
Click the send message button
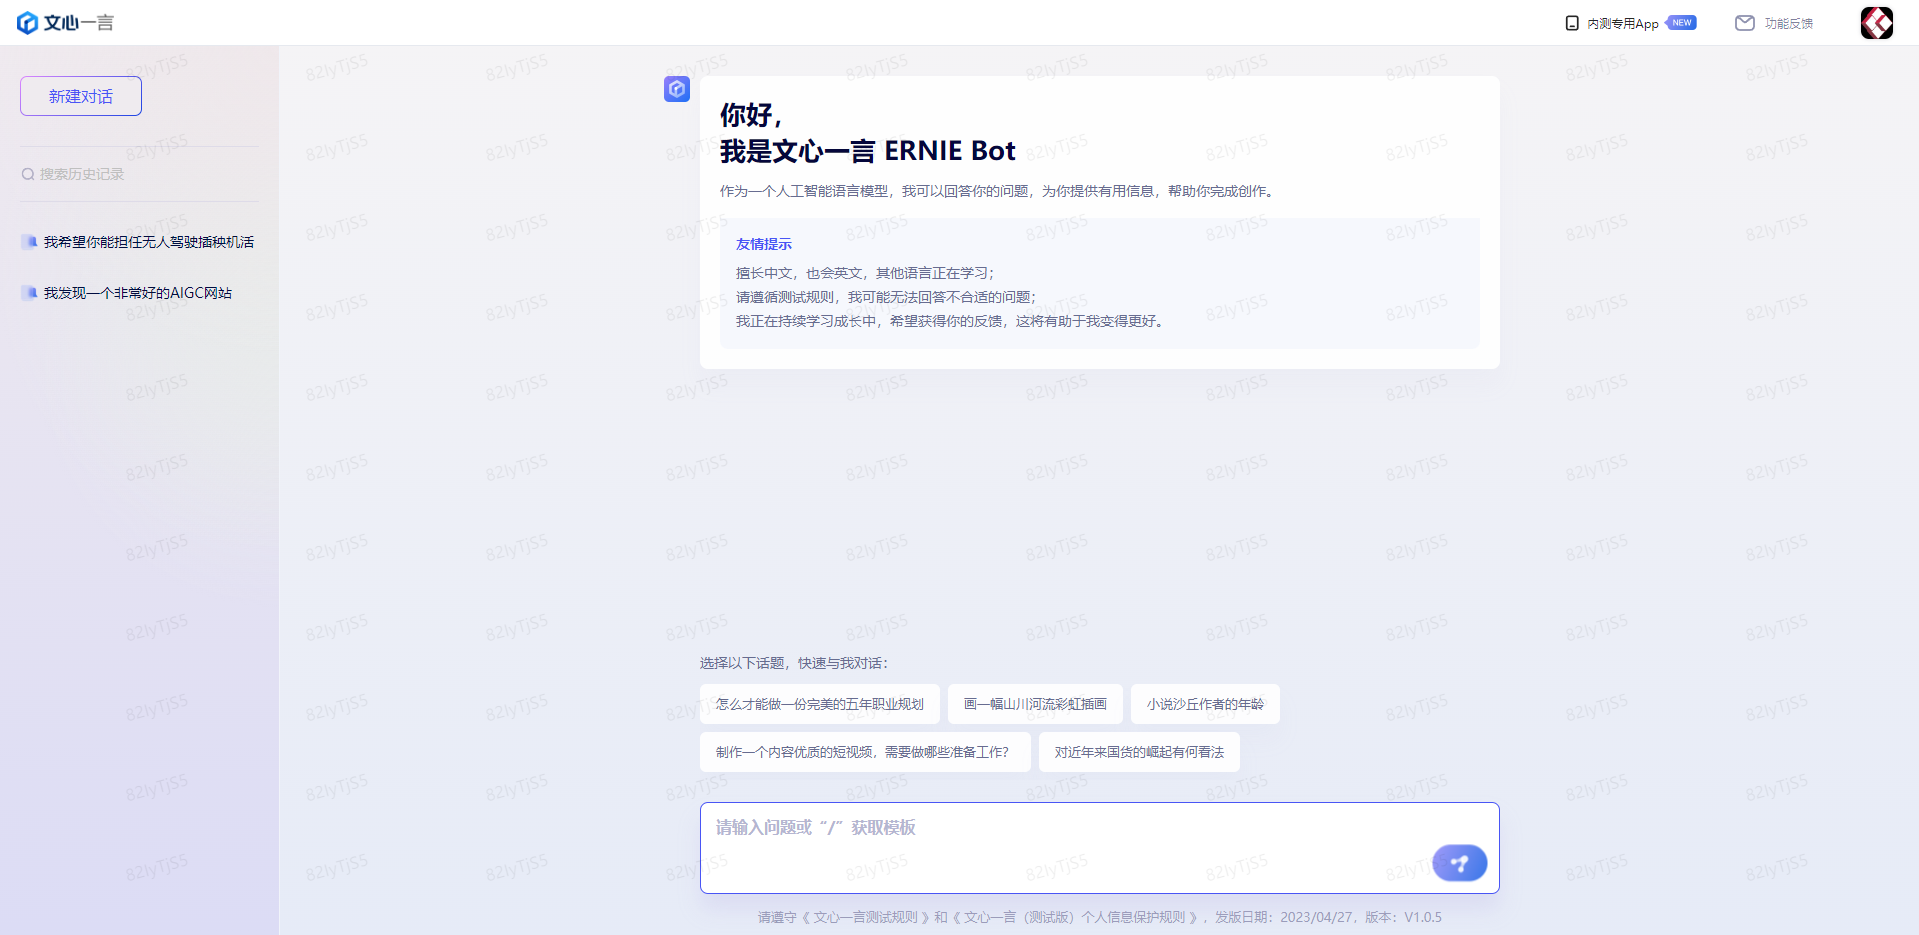click(x=1460, y=863)
